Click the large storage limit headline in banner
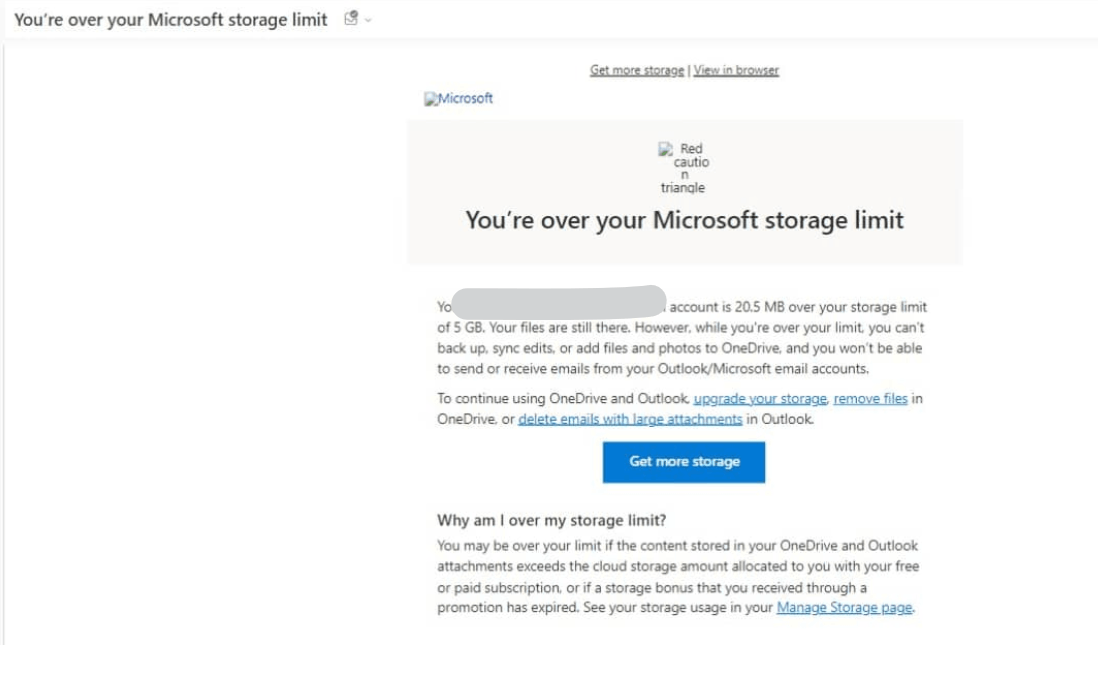 tap(684, 220)
